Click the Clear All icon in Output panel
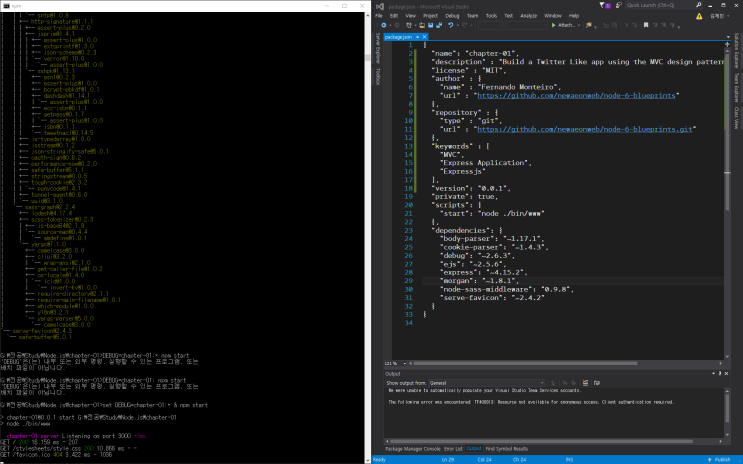Image resolution: width=743 pixels, height=464 pixels. click(x=585, y=383)
